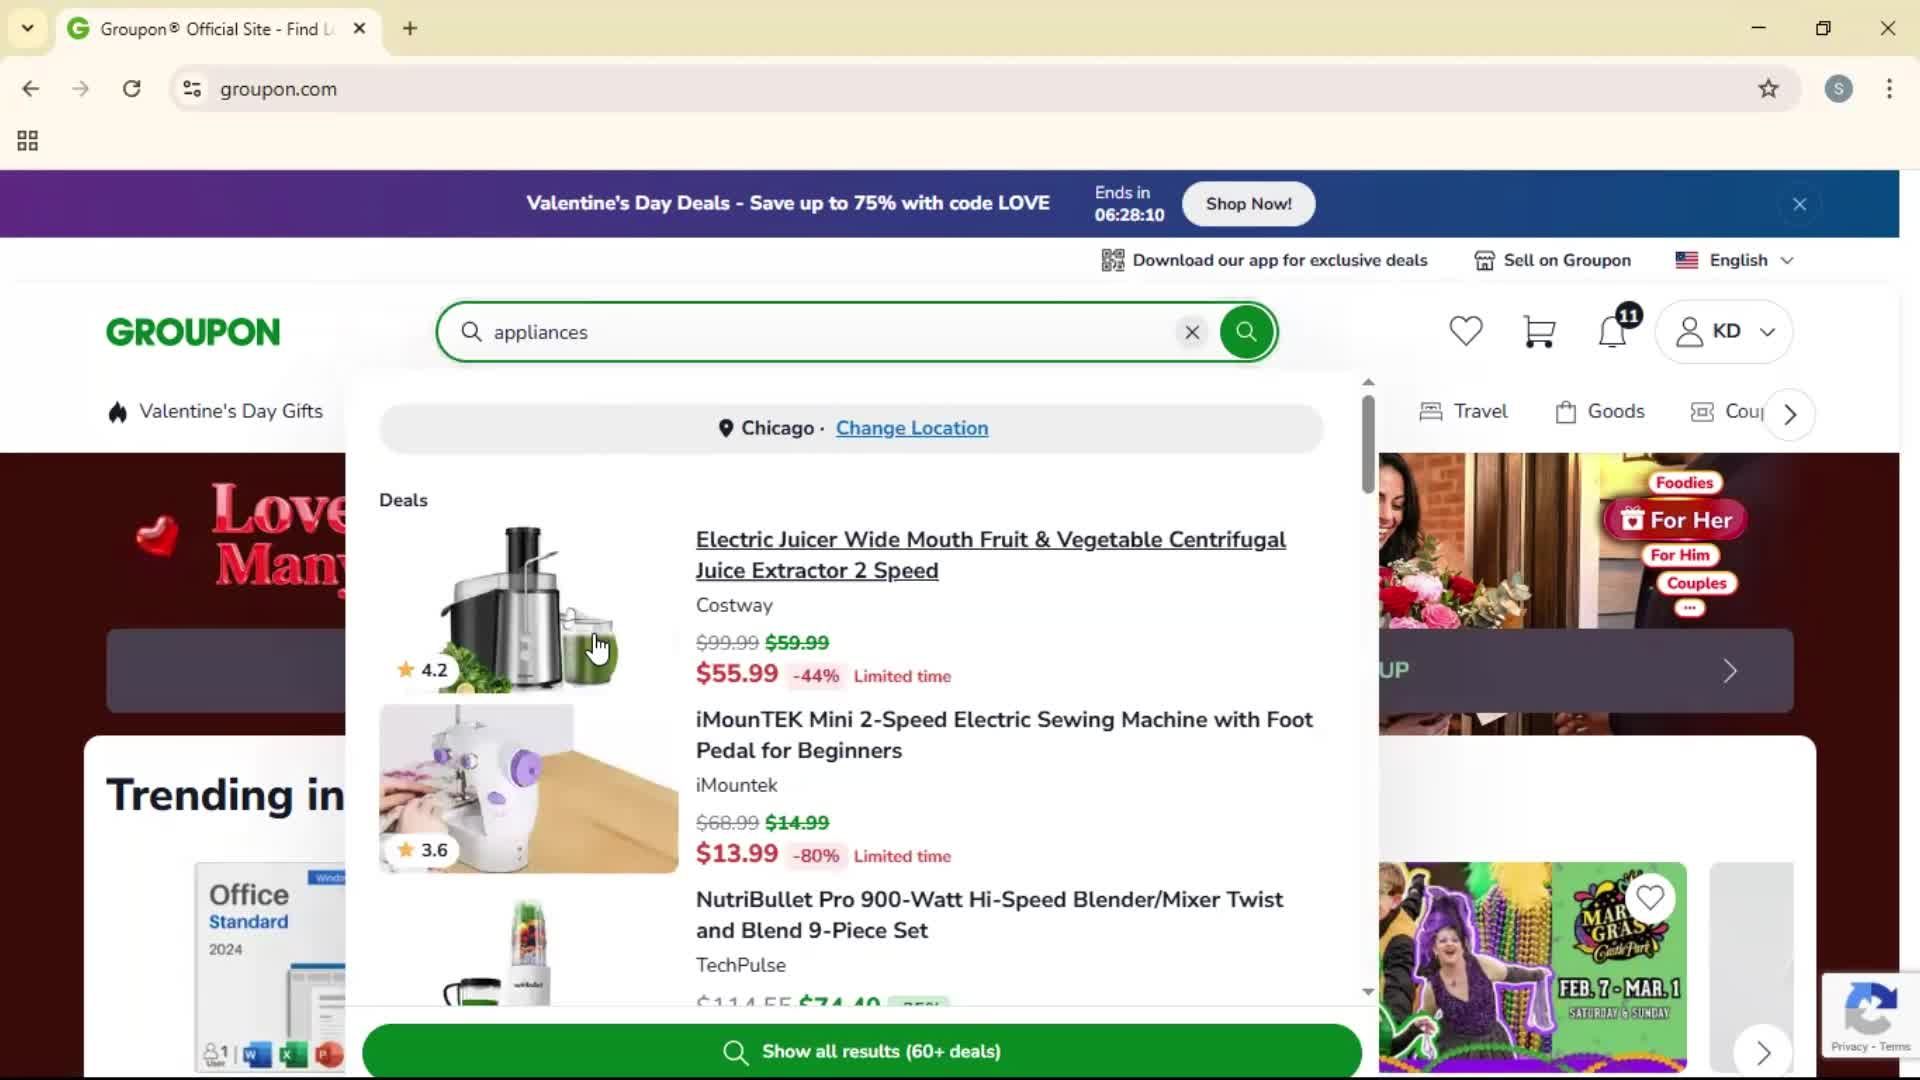Switch to the Travel category
This screenshot has width=1920, height=1080.
[1463, 411]
